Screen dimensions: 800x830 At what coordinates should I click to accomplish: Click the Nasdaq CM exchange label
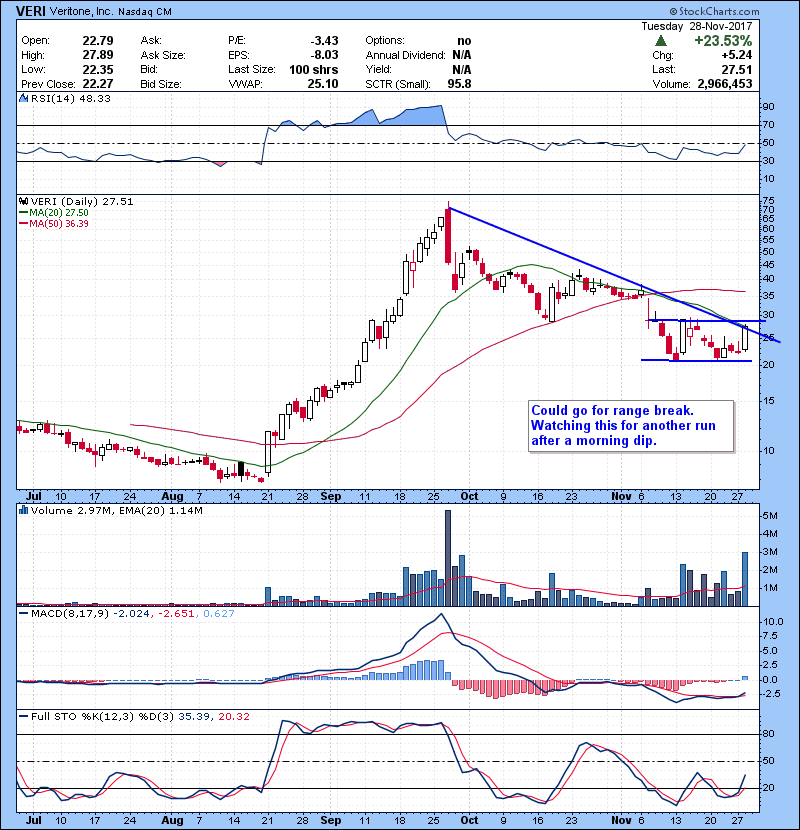click(x=145, y=12)
